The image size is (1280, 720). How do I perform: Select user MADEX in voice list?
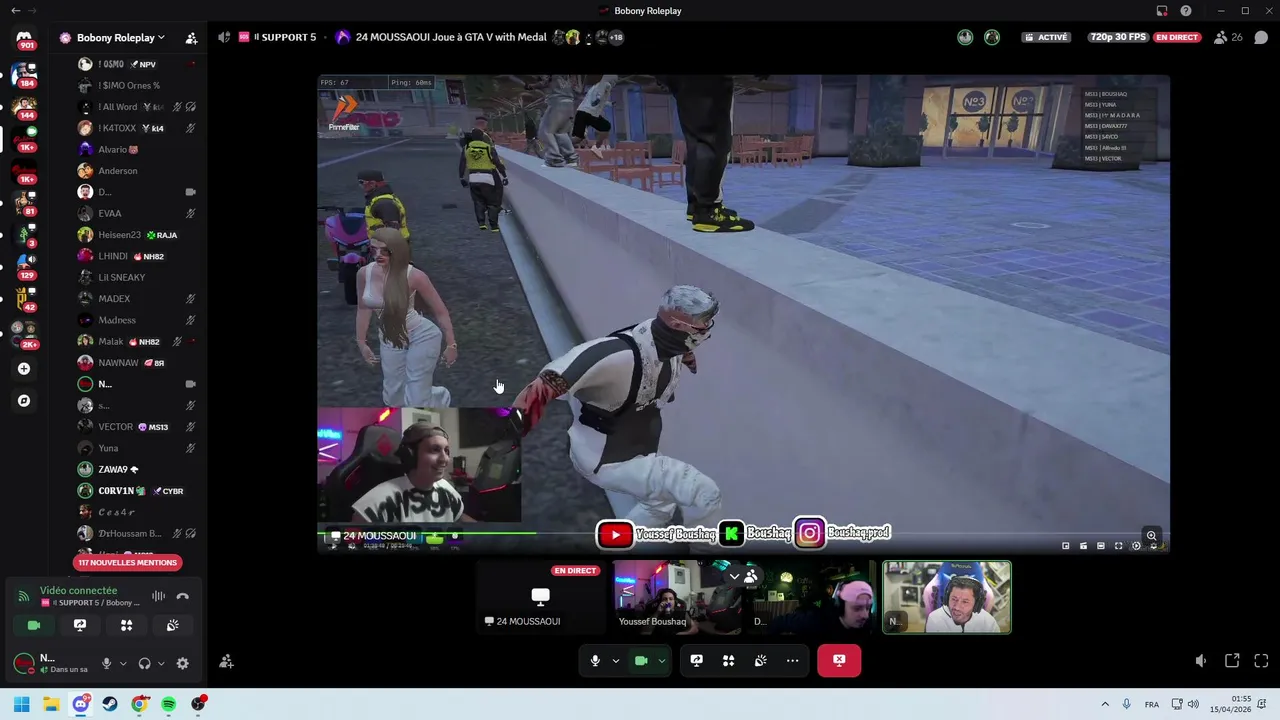138,299
